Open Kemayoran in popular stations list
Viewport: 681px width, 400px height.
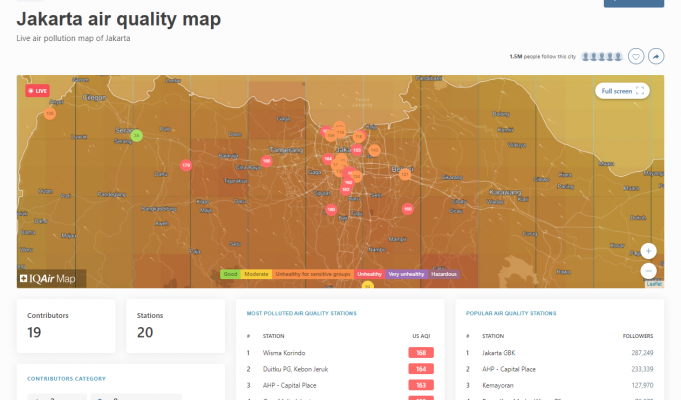[x=501, y=385]
